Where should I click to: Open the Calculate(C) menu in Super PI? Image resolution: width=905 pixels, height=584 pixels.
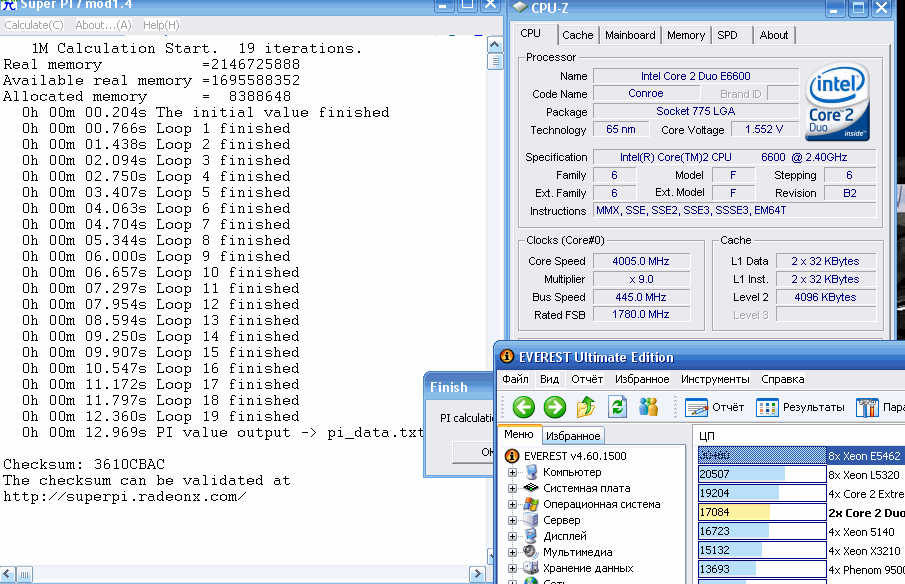pos(34,25)
